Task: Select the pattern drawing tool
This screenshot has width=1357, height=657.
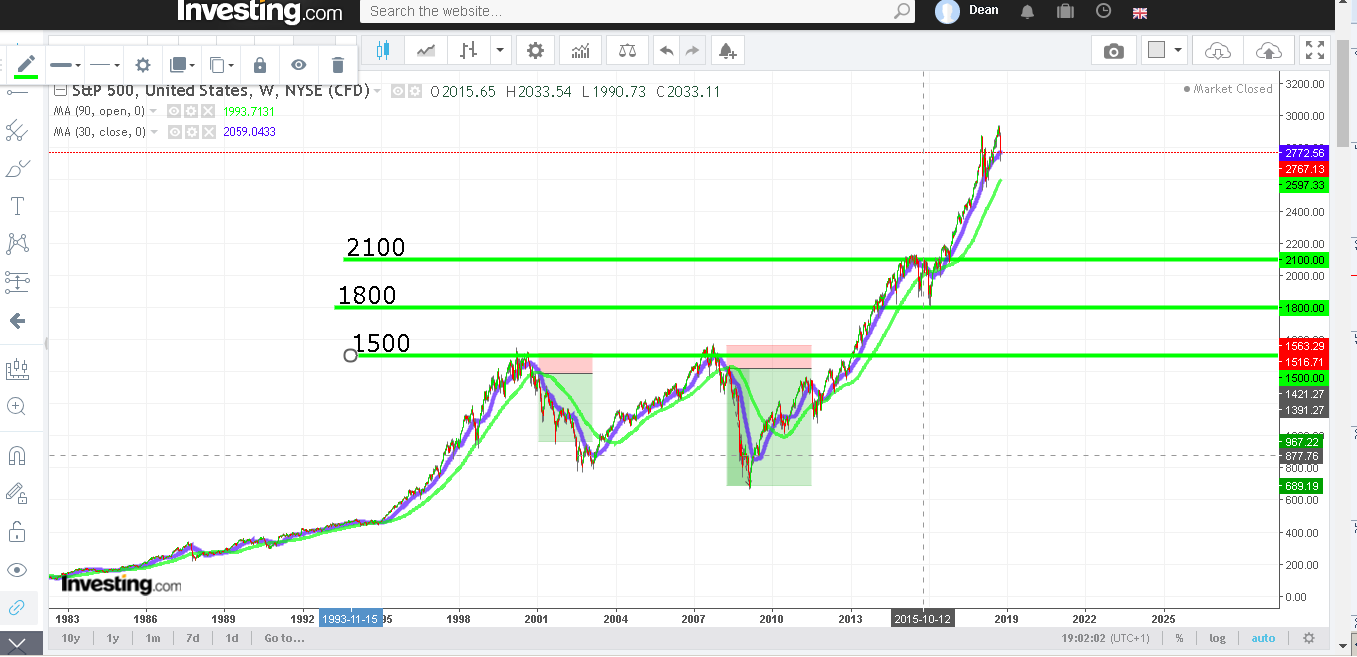Action: [x=17, y=243]
